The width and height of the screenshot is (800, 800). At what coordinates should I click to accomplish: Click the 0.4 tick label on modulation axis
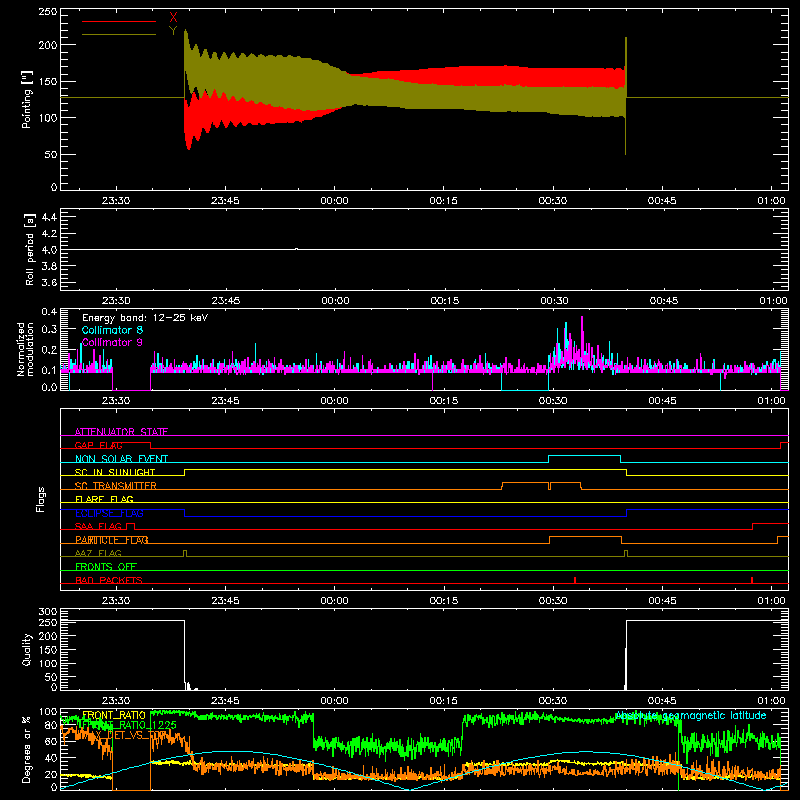(49, 312)
